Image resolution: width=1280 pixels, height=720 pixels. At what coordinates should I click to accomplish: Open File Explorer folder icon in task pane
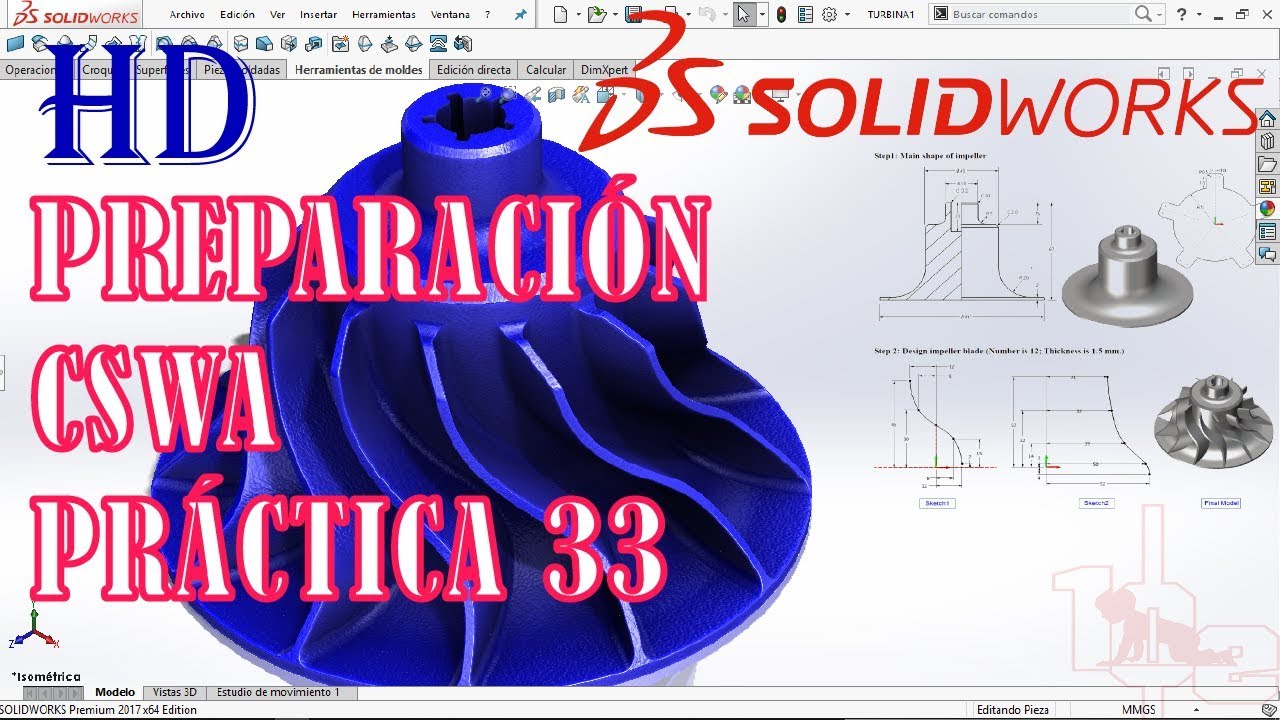coord(1267,164)
